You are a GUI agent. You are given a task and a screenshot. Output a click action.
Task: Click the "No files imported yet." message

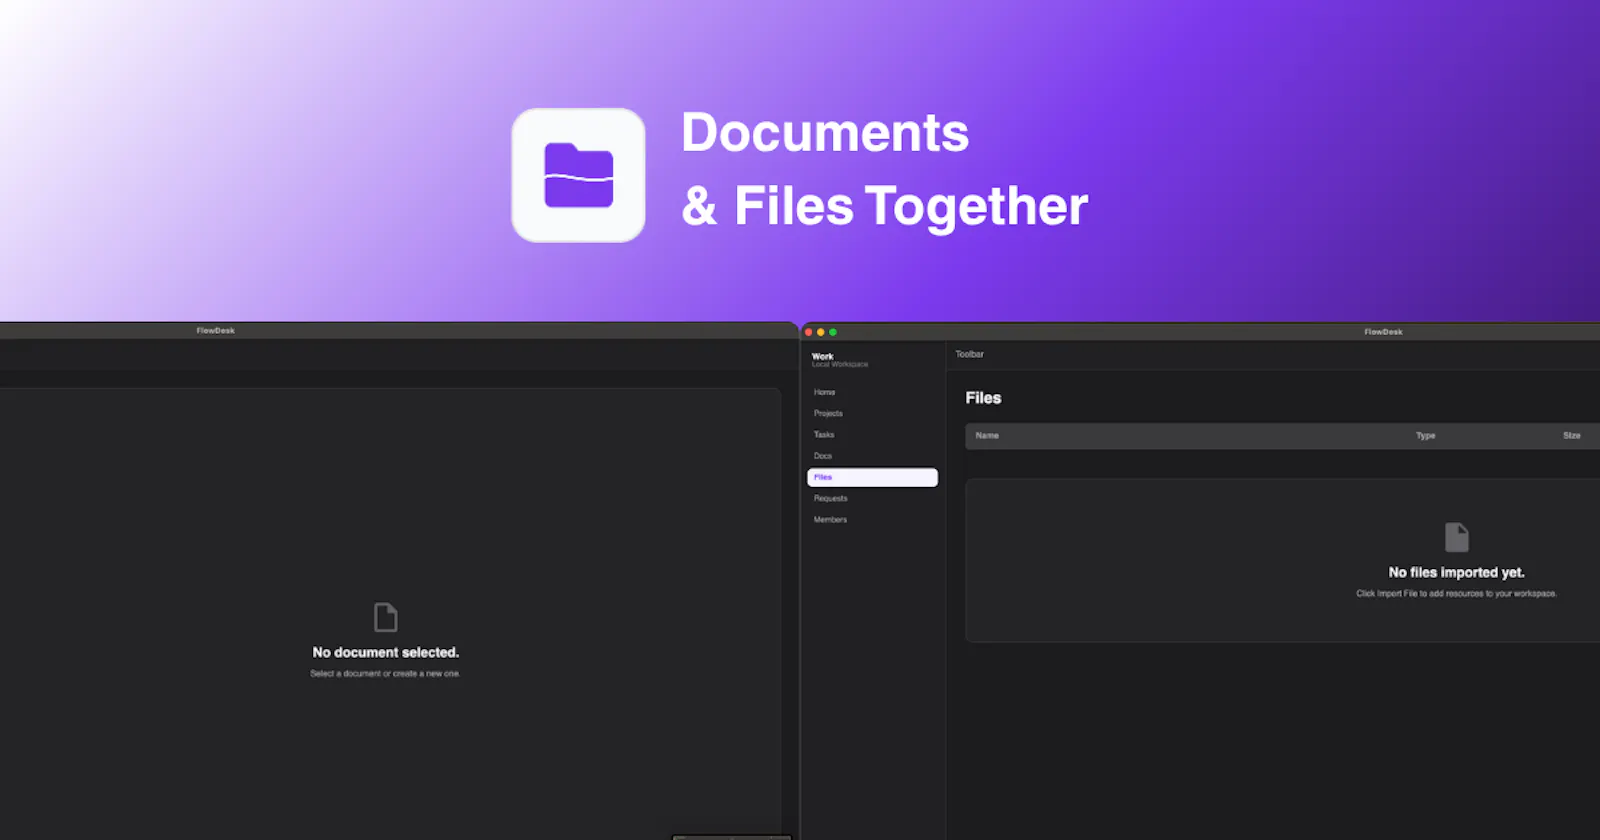pos(1456,572)
